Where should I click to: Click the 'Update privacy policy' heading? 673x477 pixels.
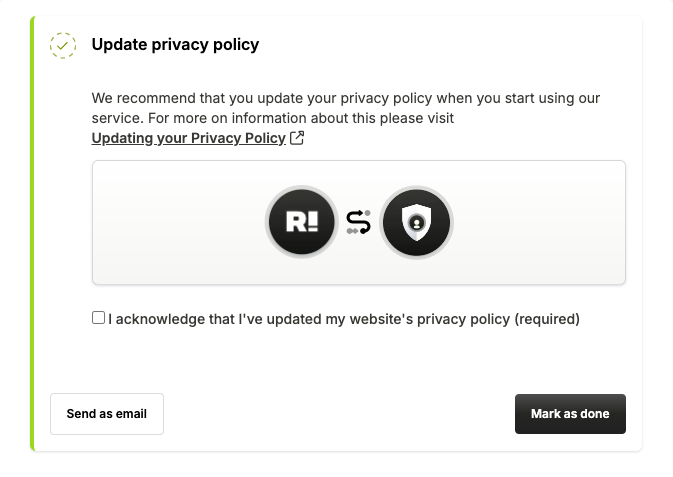tap(175, 44)
